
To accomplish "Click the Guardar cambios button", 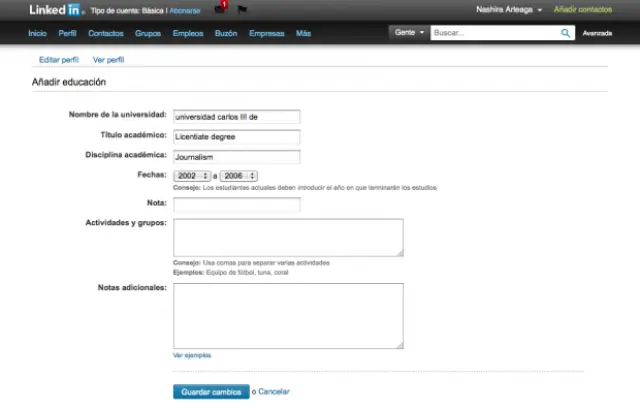I will coord(210,391).
